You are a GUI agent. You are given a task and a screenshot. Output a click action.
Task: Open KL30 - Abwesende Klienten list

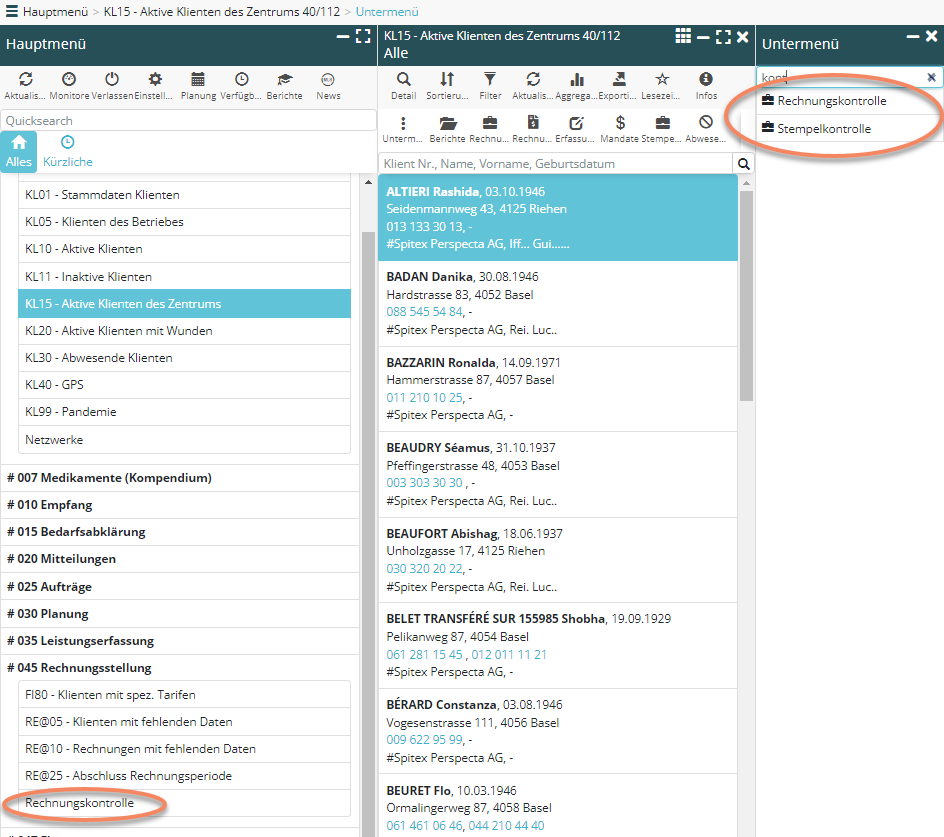click(x=98, y=358)
